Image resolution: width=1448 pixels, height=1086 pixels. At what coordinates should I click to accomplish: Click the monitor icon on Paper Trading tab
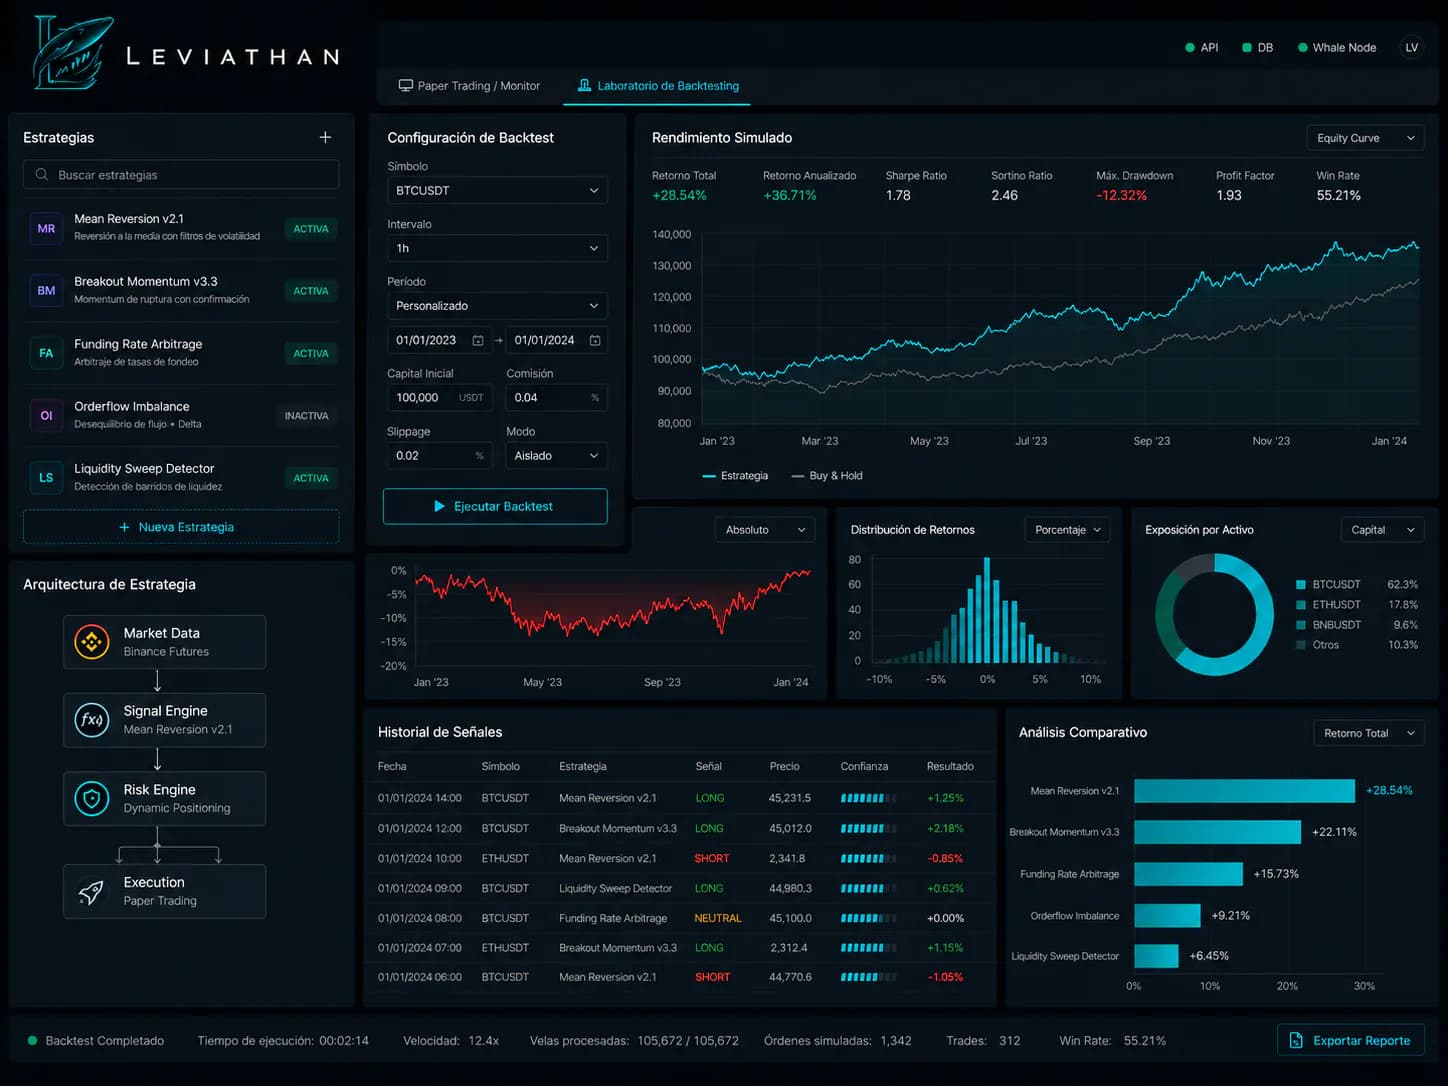pyautogui.click(x=405, y=85)
